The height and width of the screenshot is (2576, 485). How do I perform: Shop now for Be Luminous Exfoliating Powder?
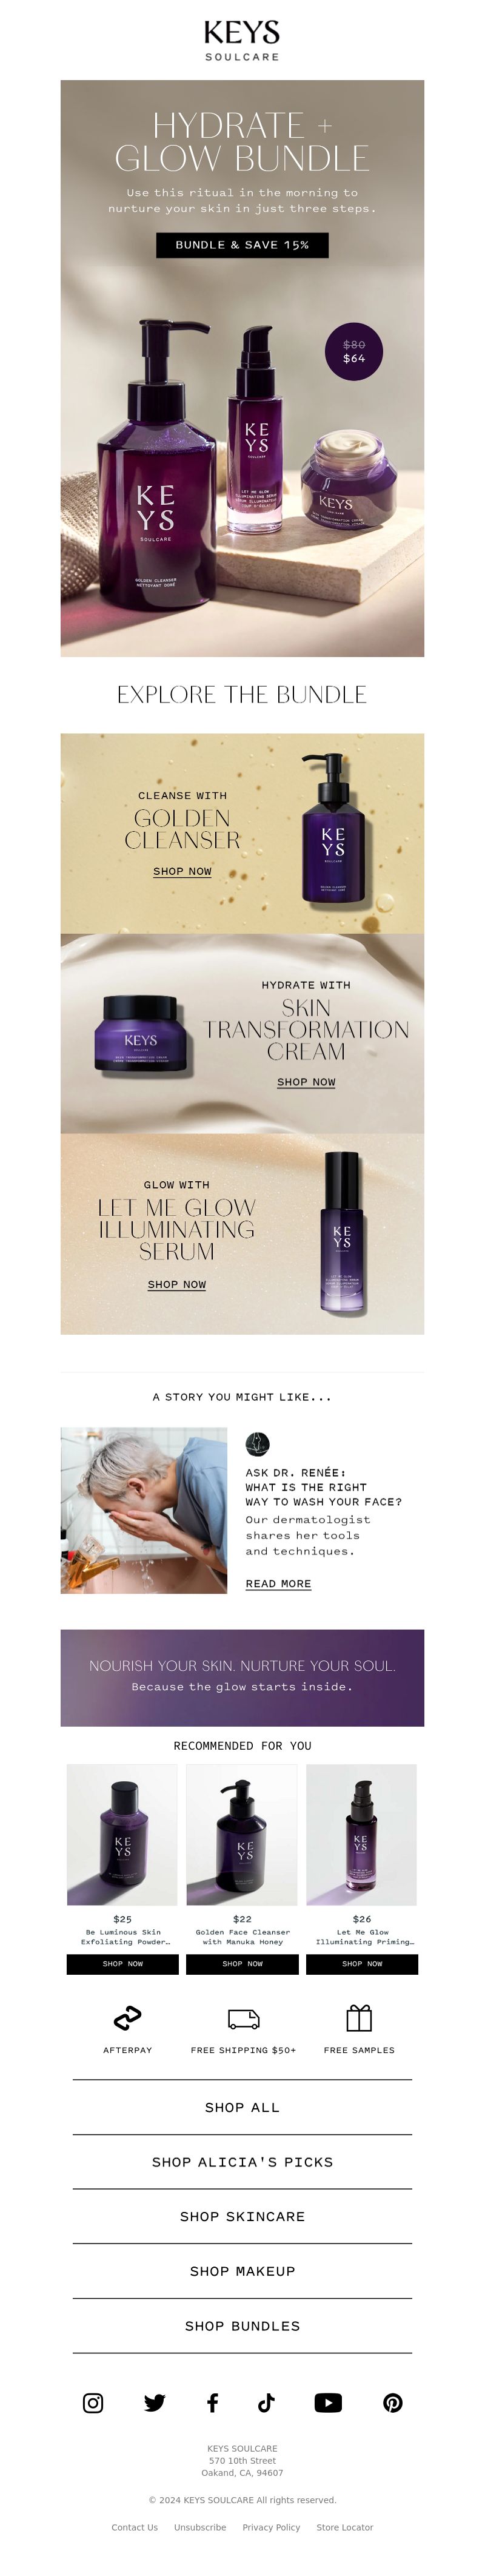(123, 1964)
